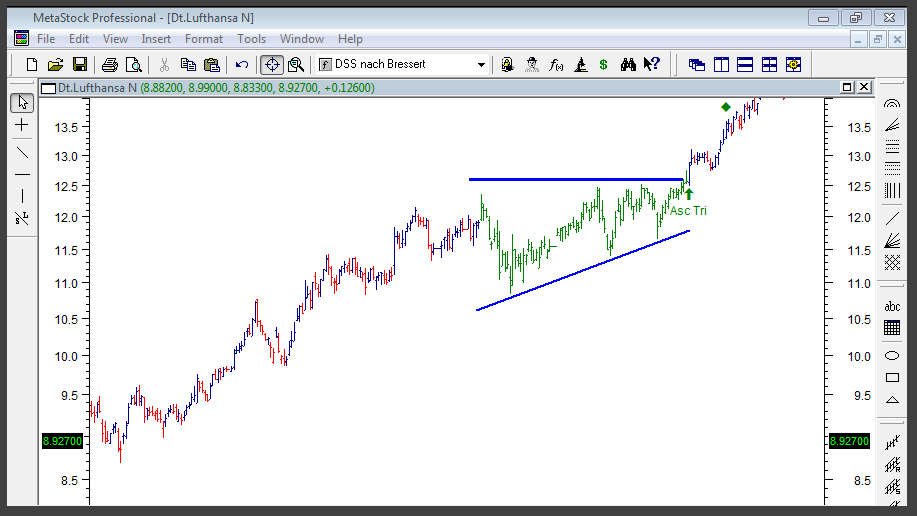Open the Tools menu
917x516 pixels.
251,39
